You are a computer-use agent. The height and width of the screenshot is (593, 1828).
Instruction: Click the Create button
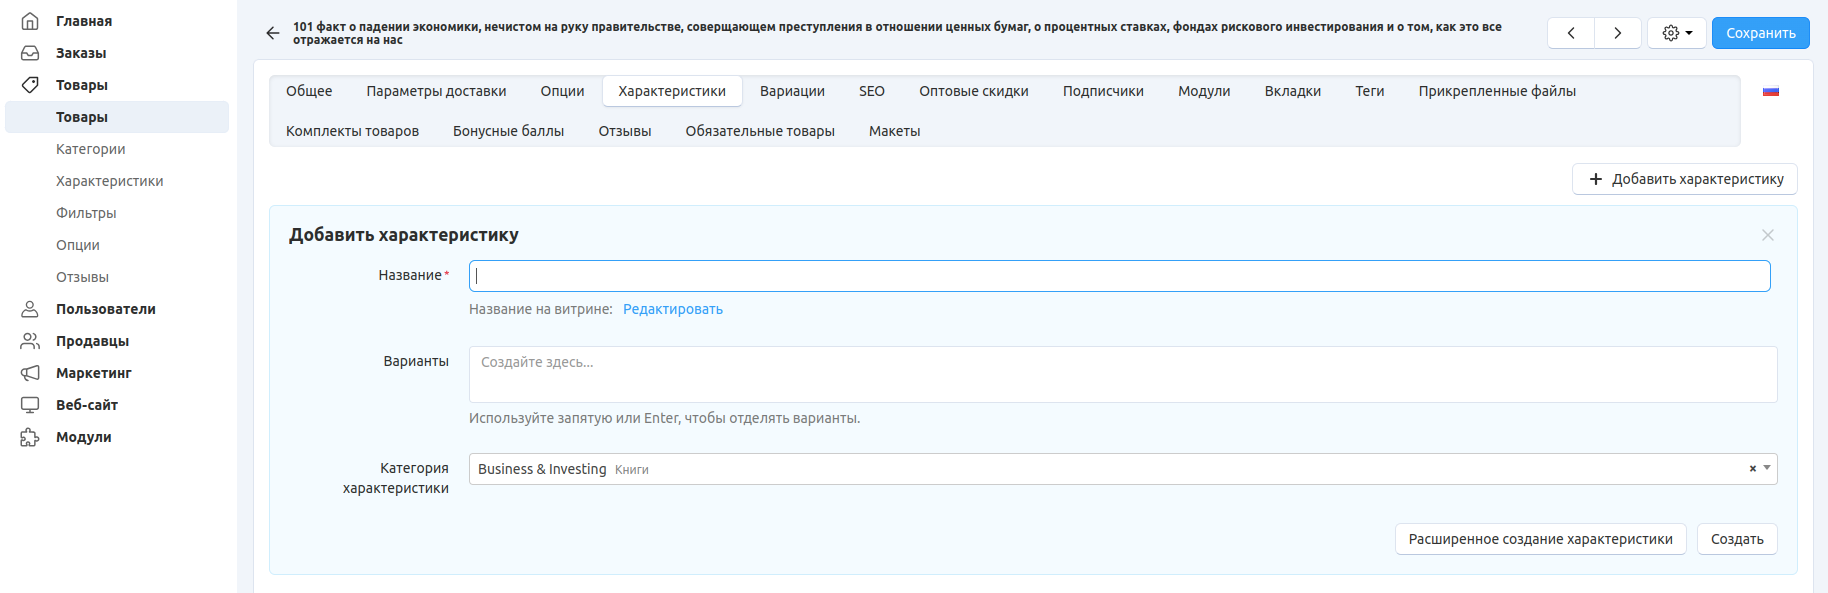coord(1737,539)
